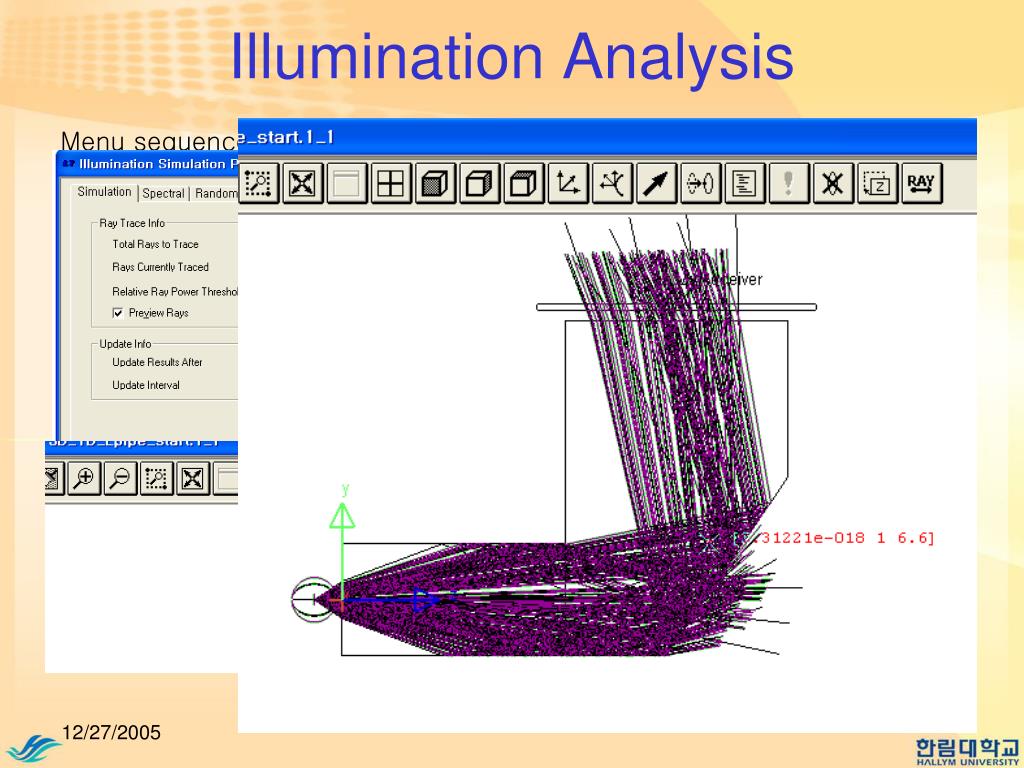
Task: Click the Hallym University logo
Action: pos(967,752)
